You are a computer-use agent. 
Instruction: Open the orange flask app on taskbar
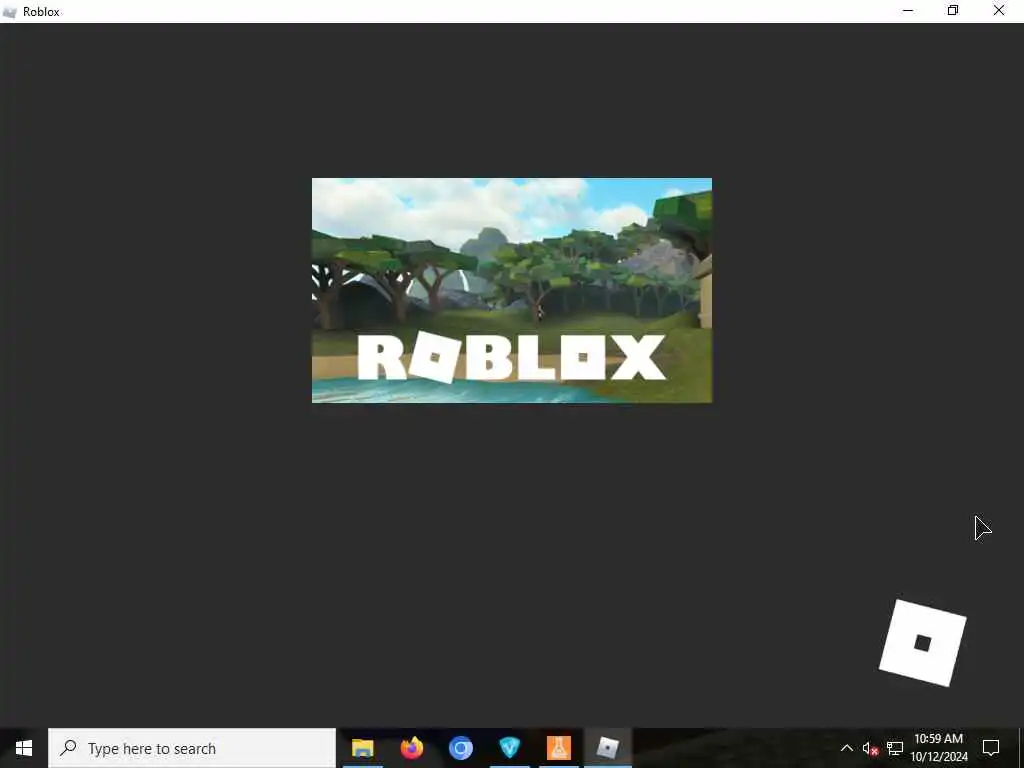(558, 748)
